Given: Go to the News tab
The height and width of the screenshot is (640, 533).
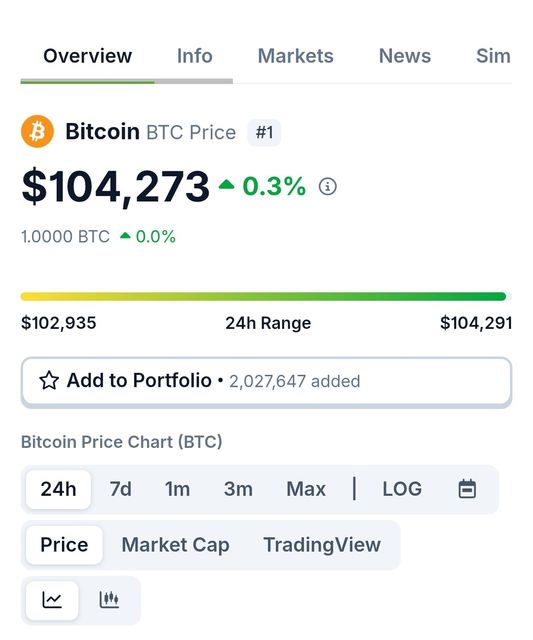Looking at the screenshot, I should pyautogui.click(x=404, y=56).
